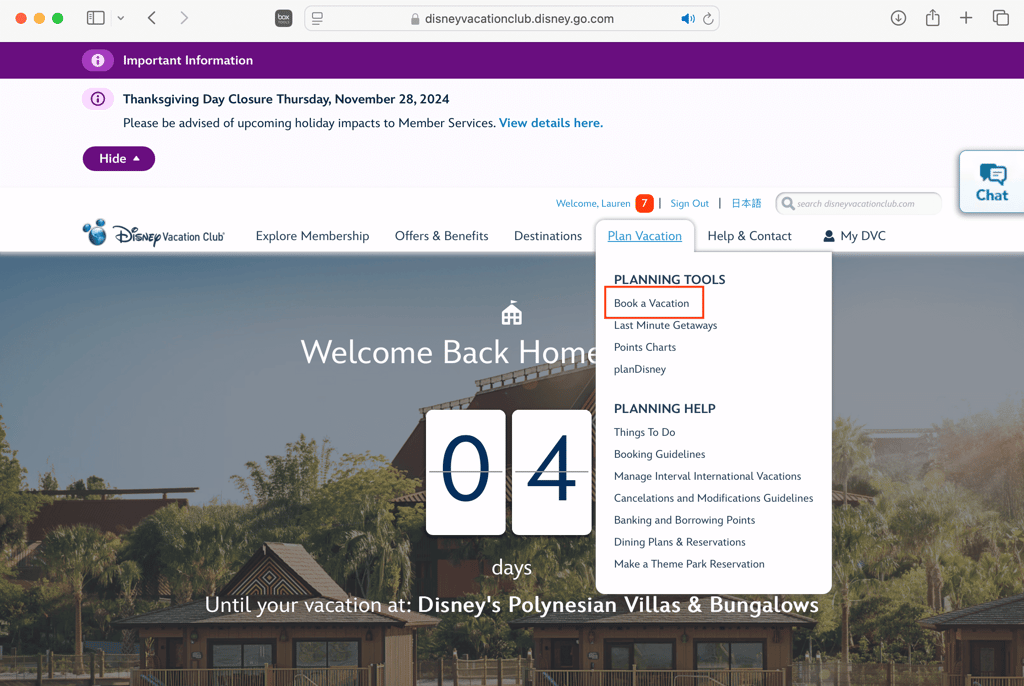Screen dimensions: 1024x686
Task: Open the View details here link
Action: [x=551, y=123]
